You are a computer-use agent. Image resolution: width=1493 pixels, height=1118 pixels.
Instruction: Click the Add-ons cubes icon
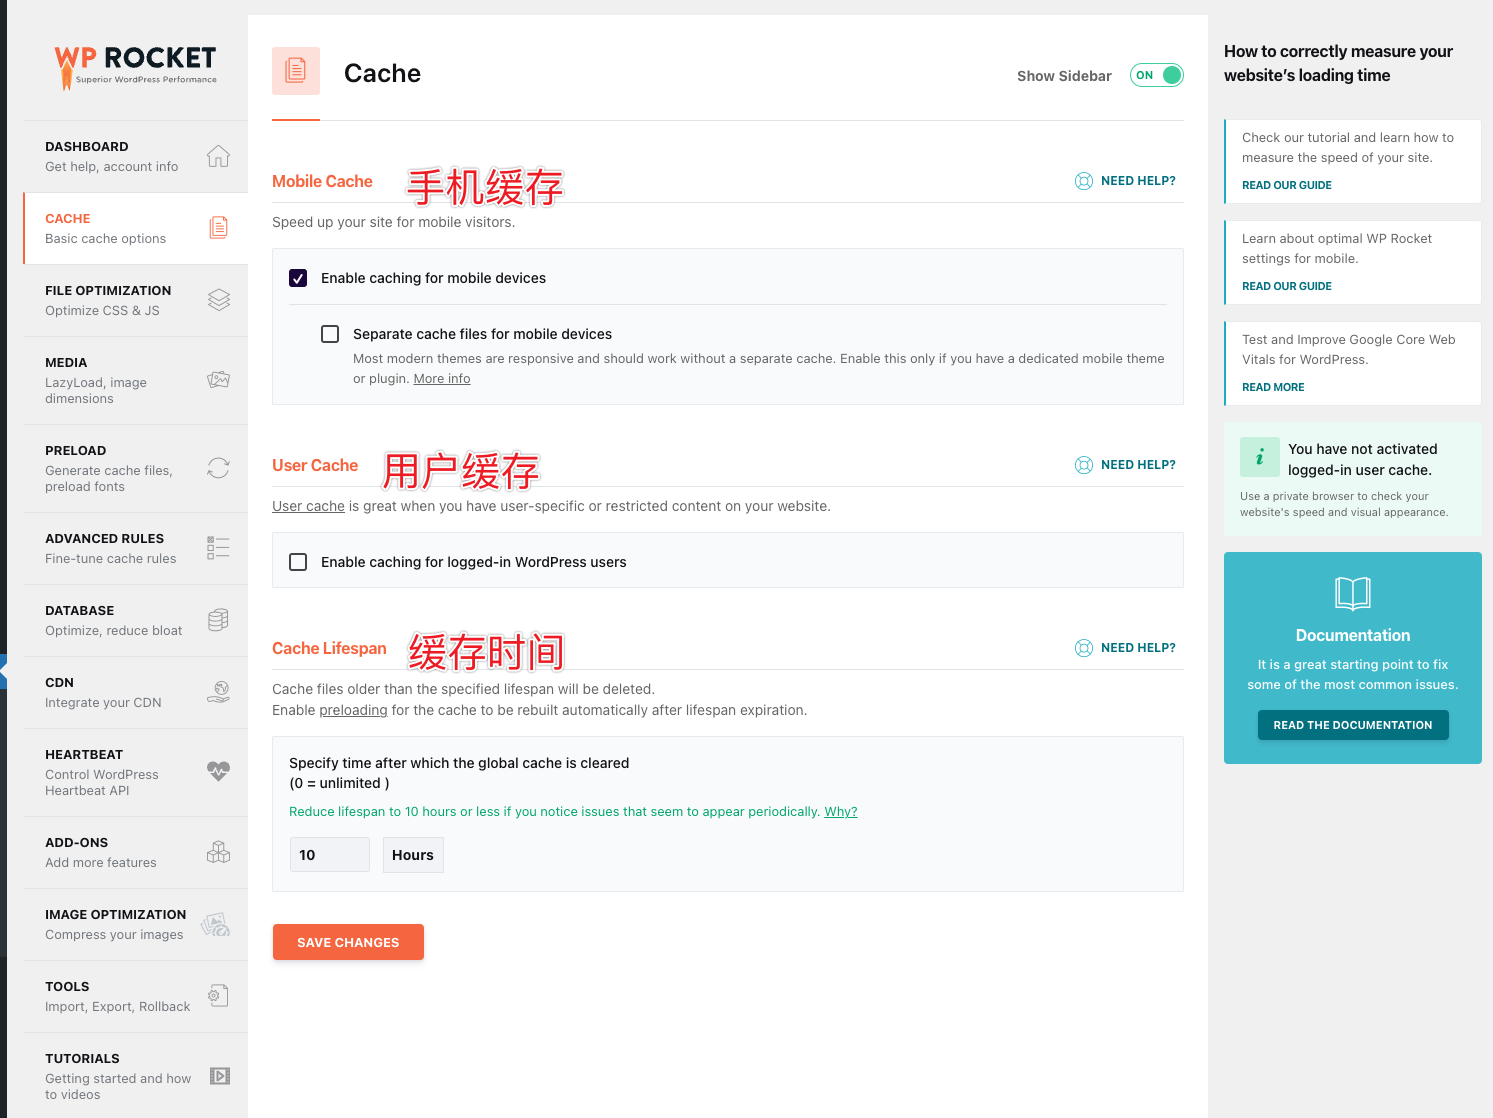(218, 852)
